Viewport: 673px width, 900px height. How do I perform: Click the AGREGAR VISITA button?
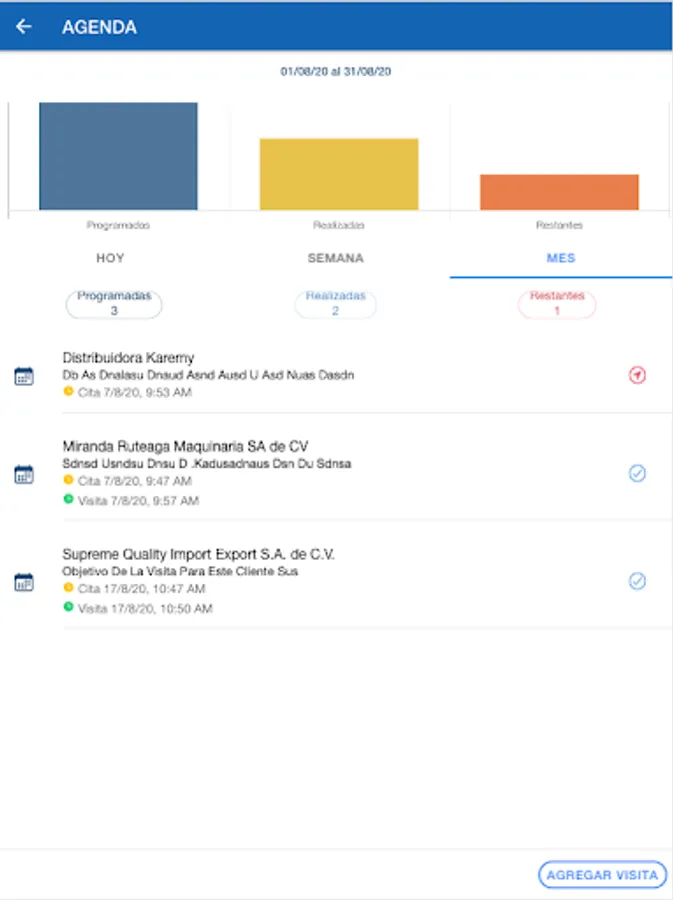pyautogui.click(x=602, y=875)
